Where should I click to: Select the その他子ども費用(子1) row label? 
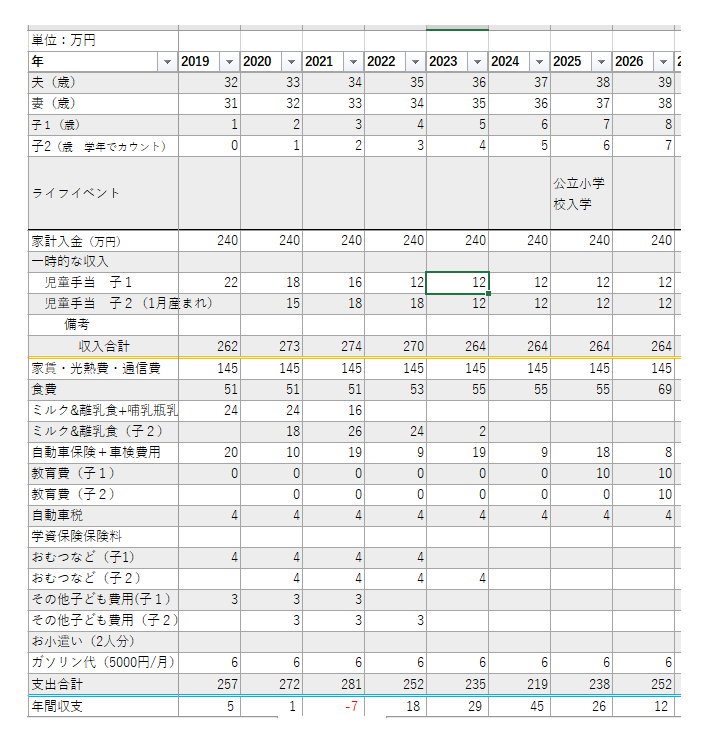(103, 600)
